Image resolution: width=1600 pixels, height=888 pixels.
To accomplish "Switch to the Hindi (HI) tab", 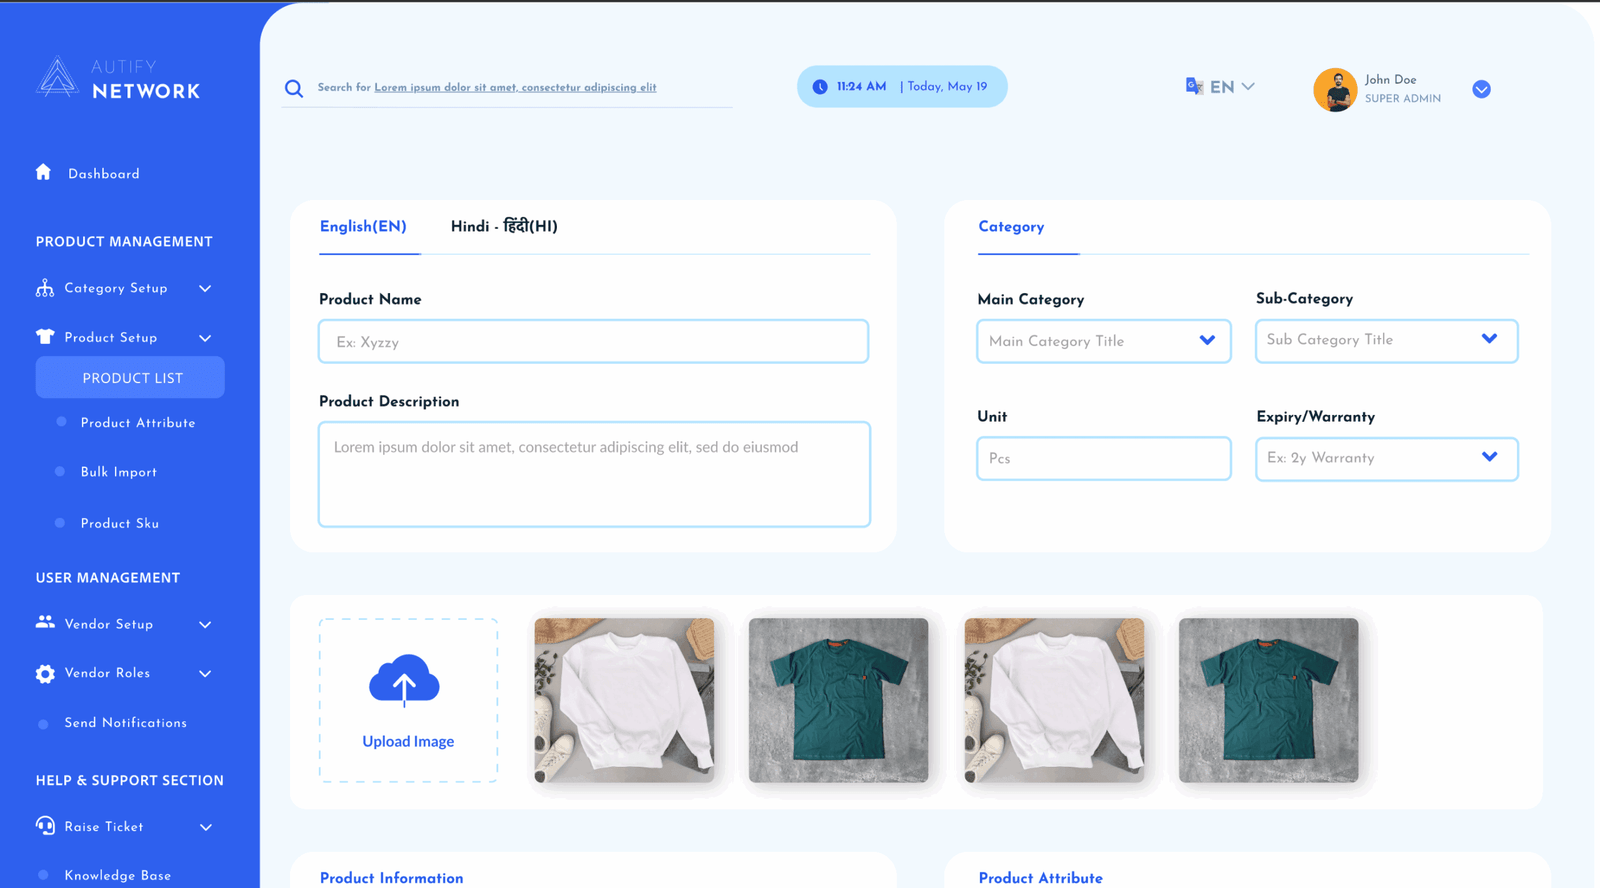I will click(504, 227).
